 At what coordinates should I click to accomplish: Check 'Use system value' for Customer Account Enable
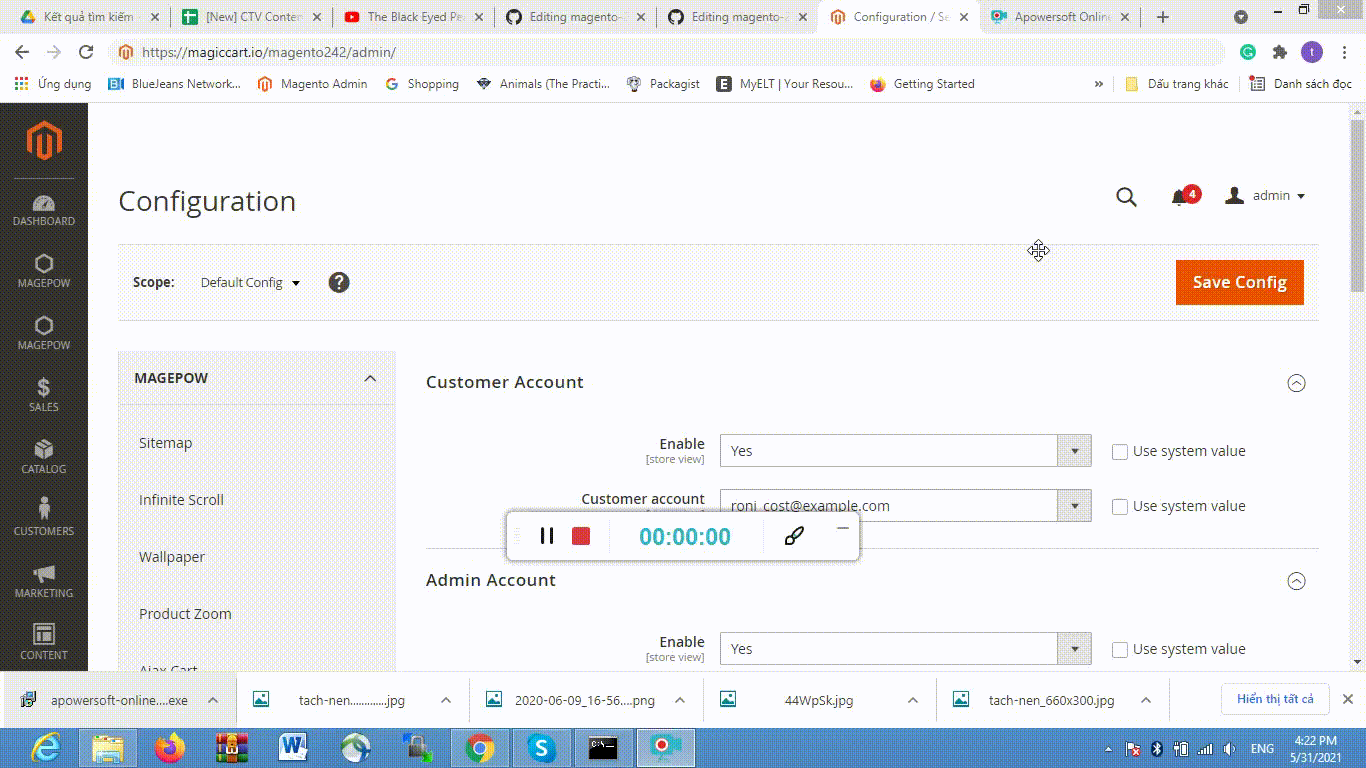(x=1120, y=452)
